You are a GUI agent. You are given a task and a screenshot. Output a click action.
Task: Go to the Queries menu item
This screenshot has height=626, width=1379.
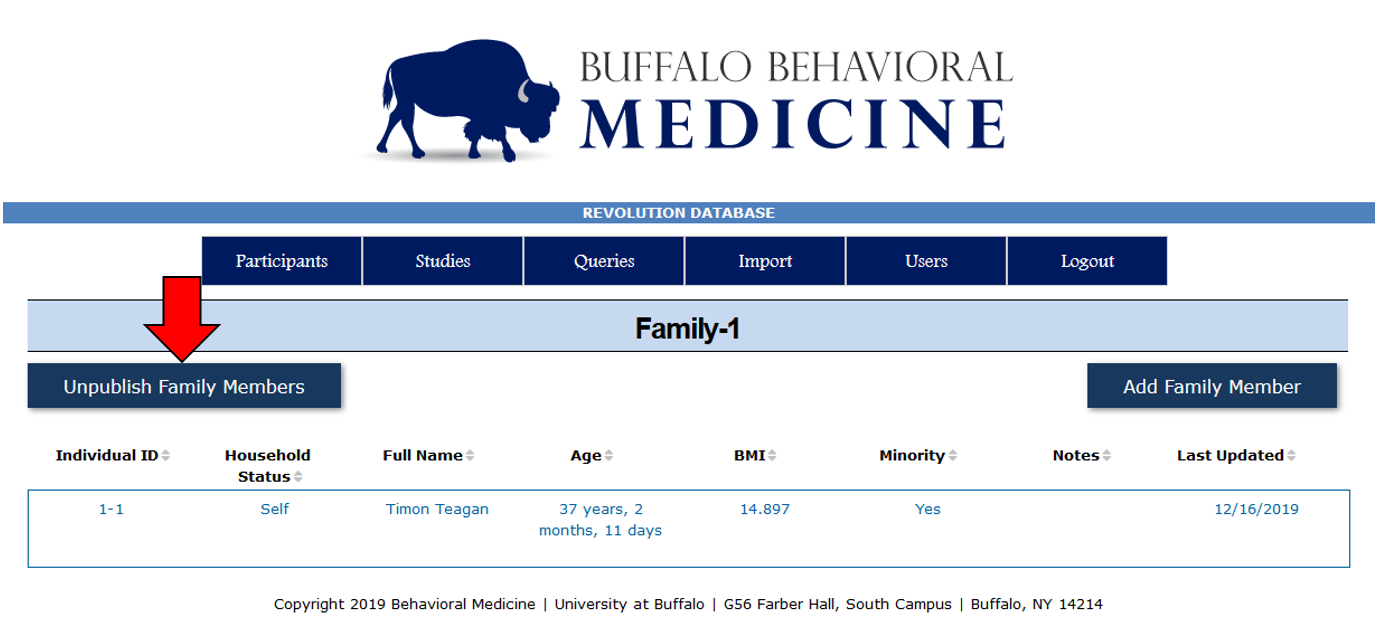pyautogui.click(x=604, y=261)
